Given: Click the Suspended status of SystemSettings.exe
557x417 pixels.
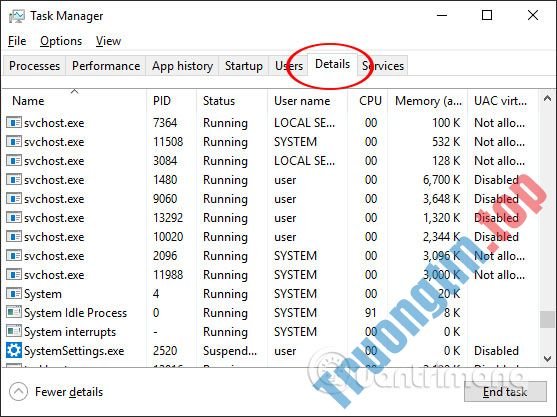Looking at the screenshot, I should tap(230, 351).
